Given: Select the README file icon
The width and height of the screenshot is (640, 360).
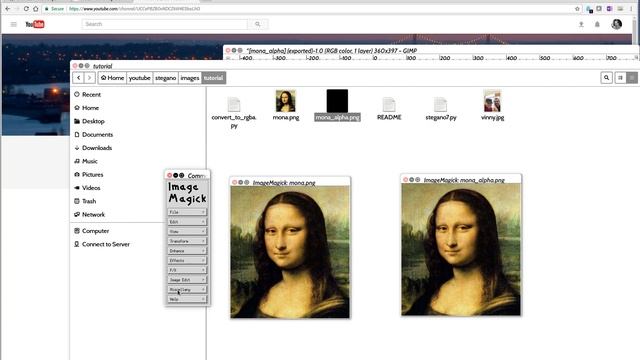Looking at the screenshot, I should (389, 104).
